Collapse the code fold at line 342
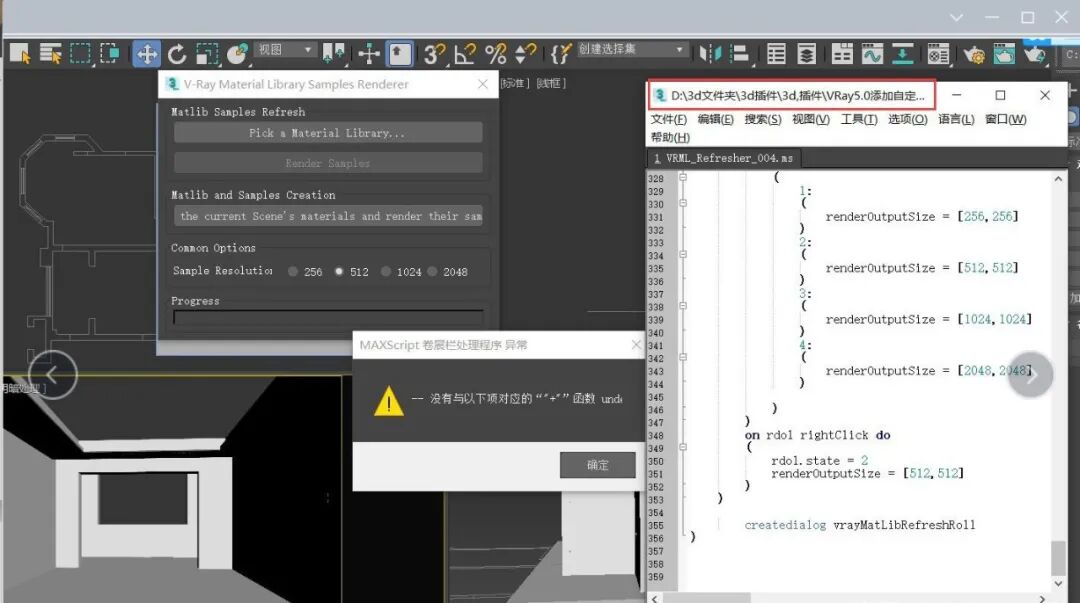 coord(683,357)
